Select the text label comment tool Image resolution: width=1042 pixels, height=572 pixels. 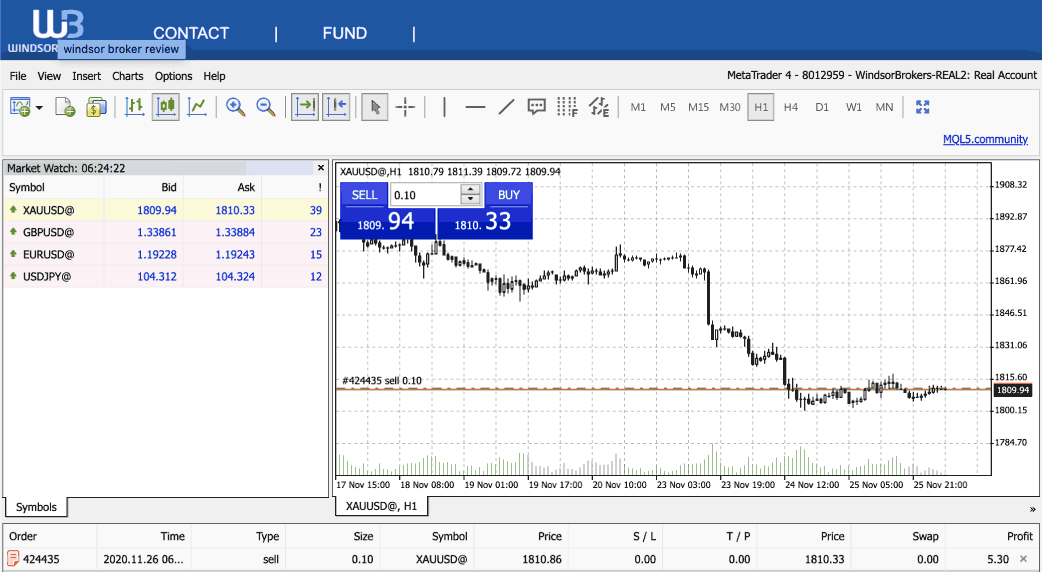click(536, 106)
